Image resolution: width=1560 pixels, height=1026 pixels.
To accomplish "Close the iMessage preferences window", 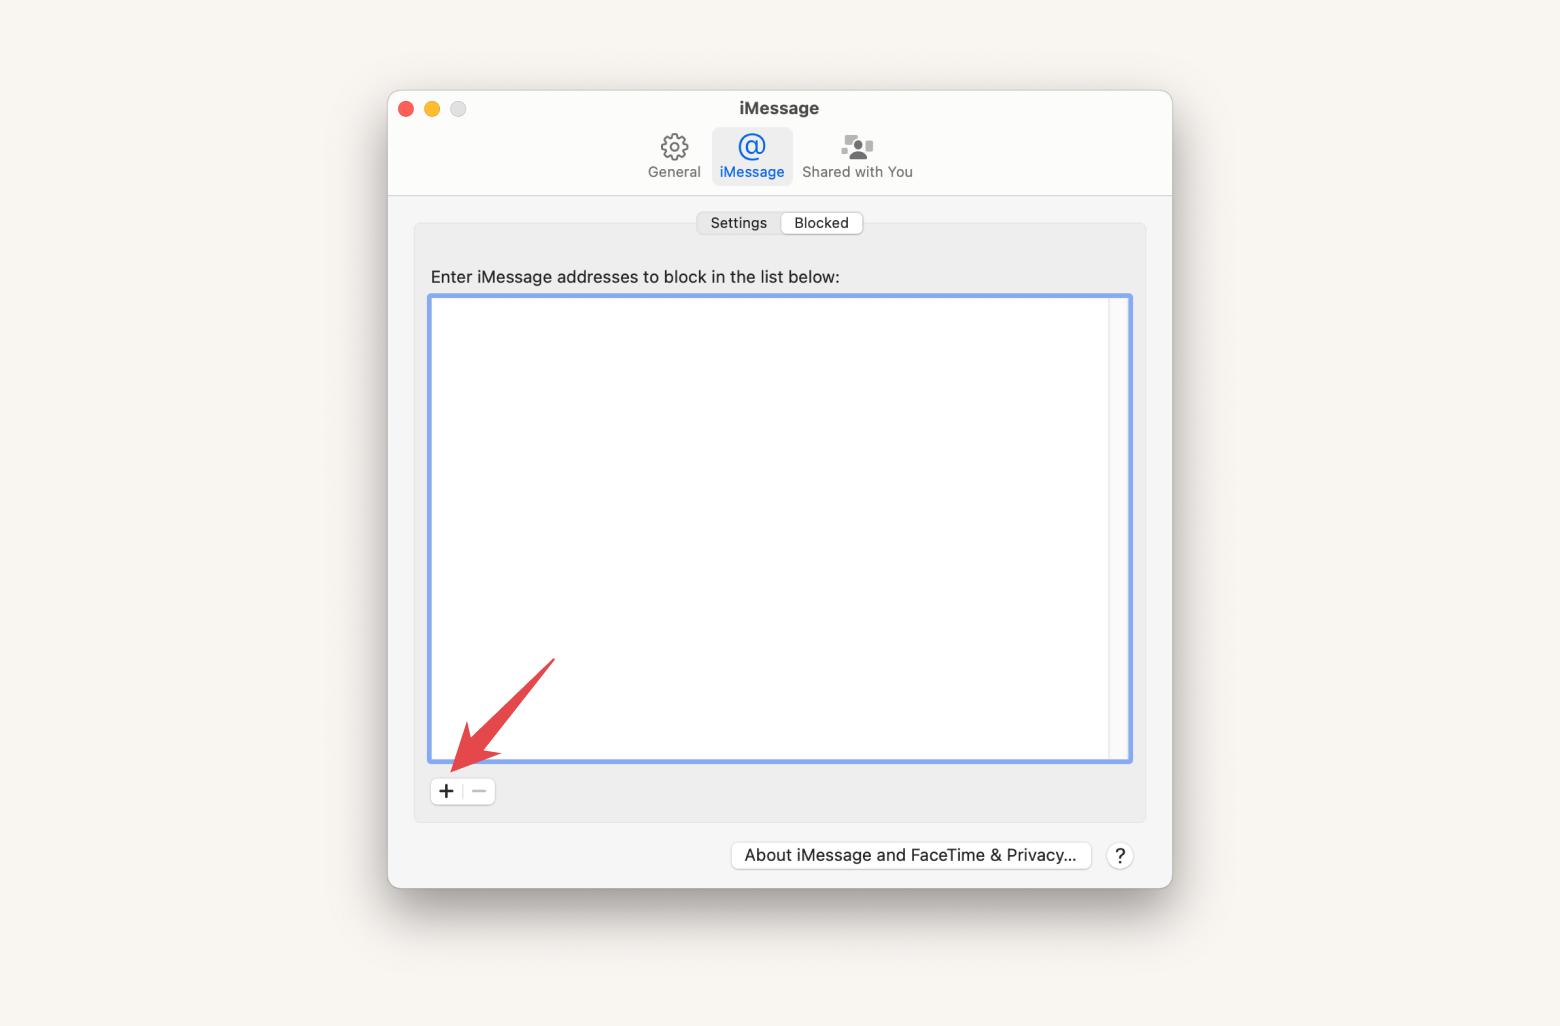I will 406,109.
